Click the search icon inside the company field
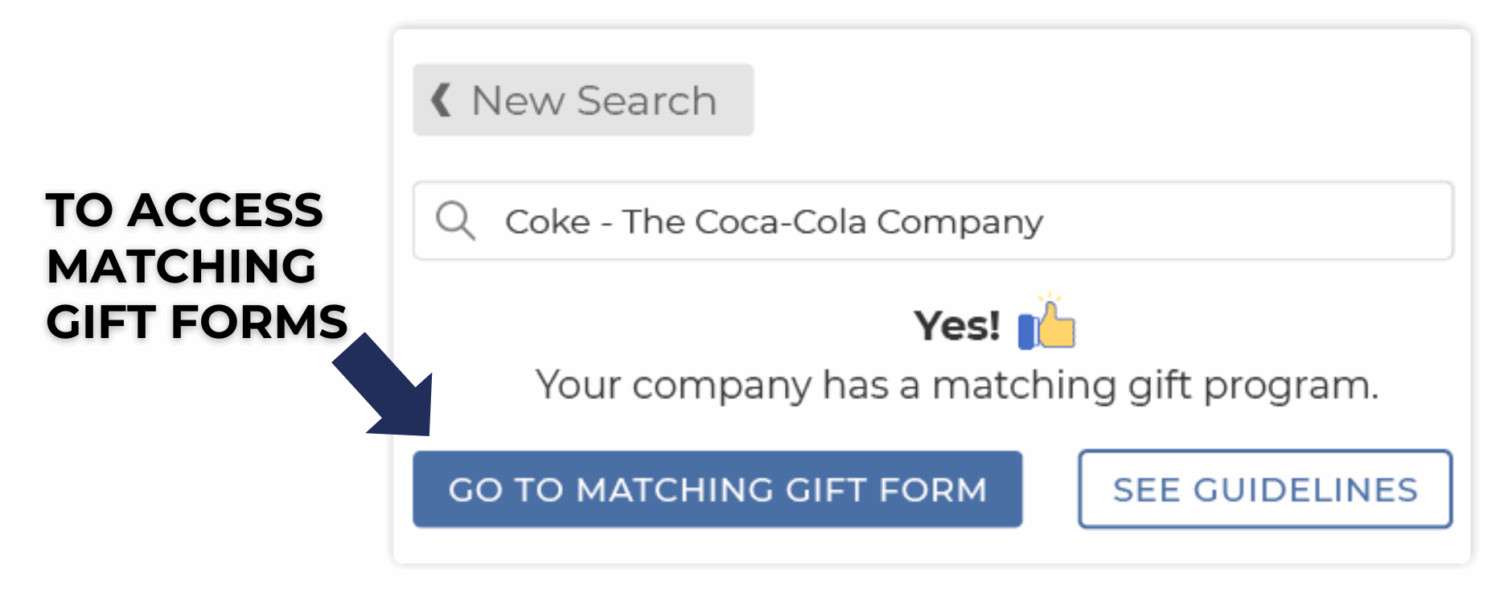1500x602 pixels. (x=456, y=221)
